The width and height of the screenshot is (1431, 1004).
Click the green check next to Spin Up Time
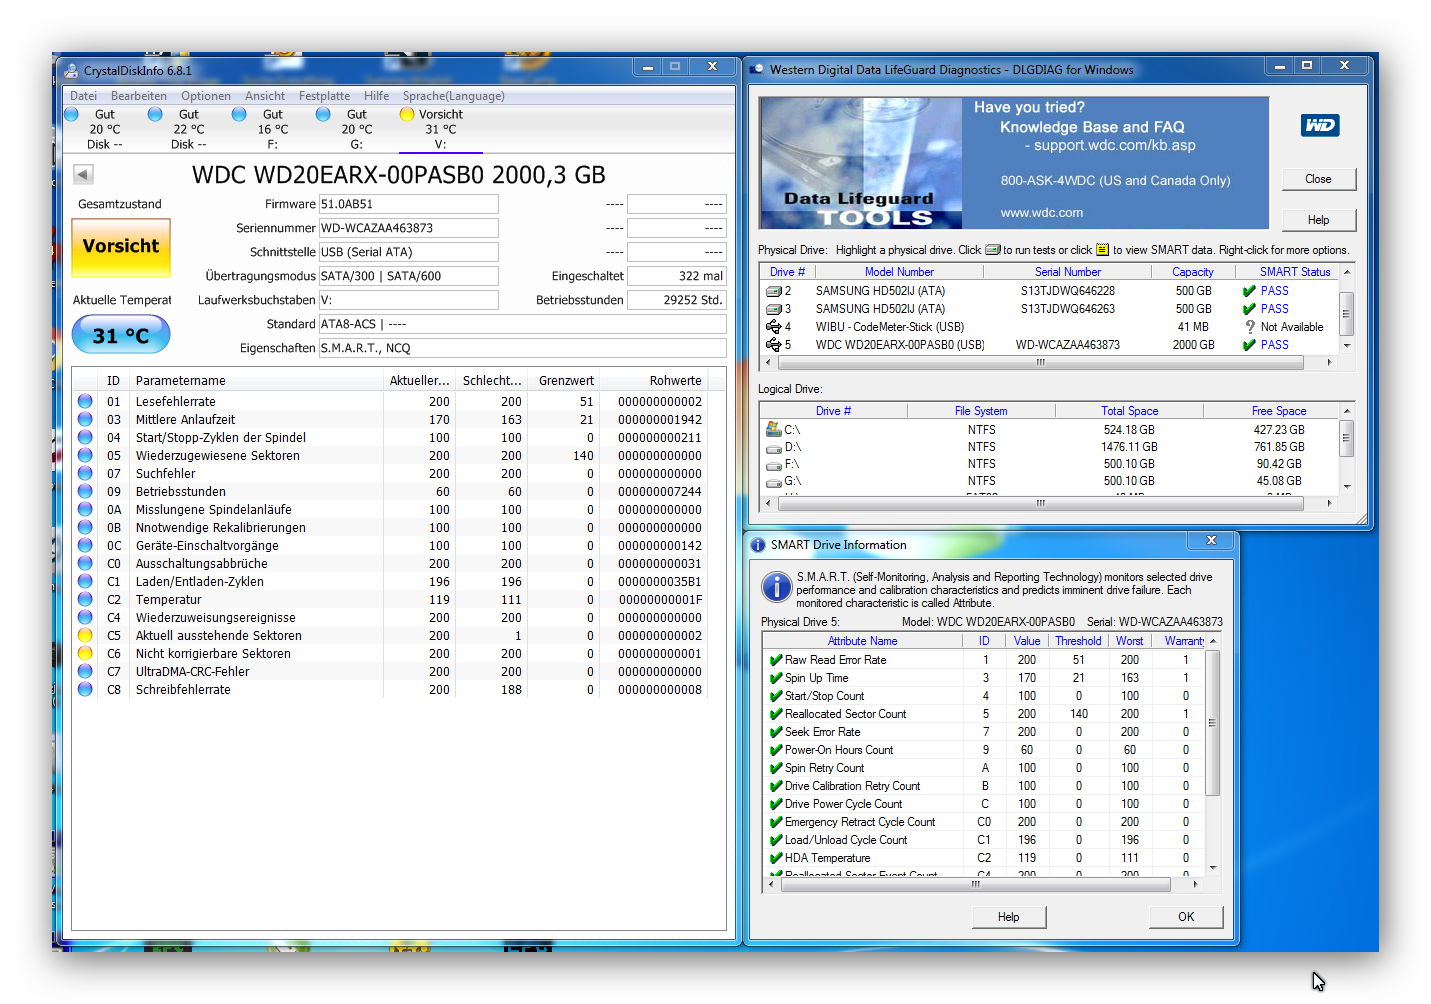click(x=775, y=678)
